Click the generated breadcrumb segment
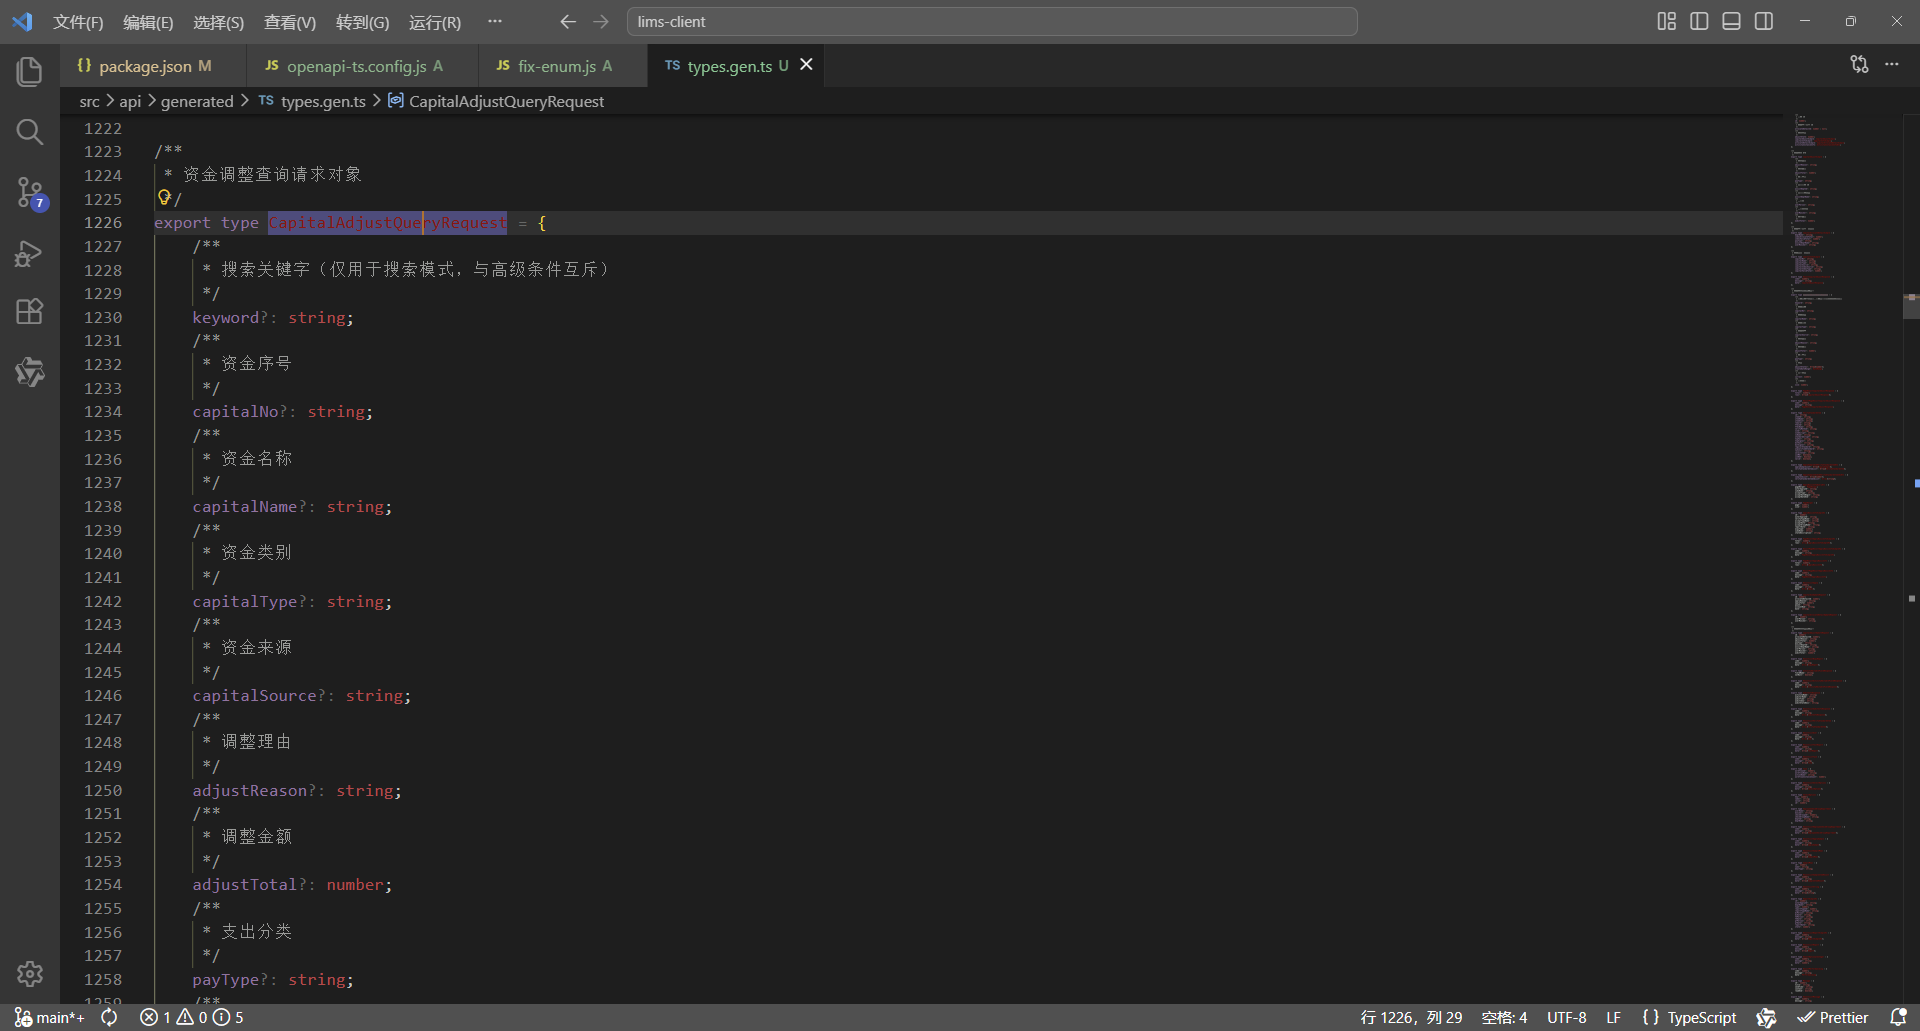The width and height of the screenshot is (1920, 1031). [x=197, y=102]
